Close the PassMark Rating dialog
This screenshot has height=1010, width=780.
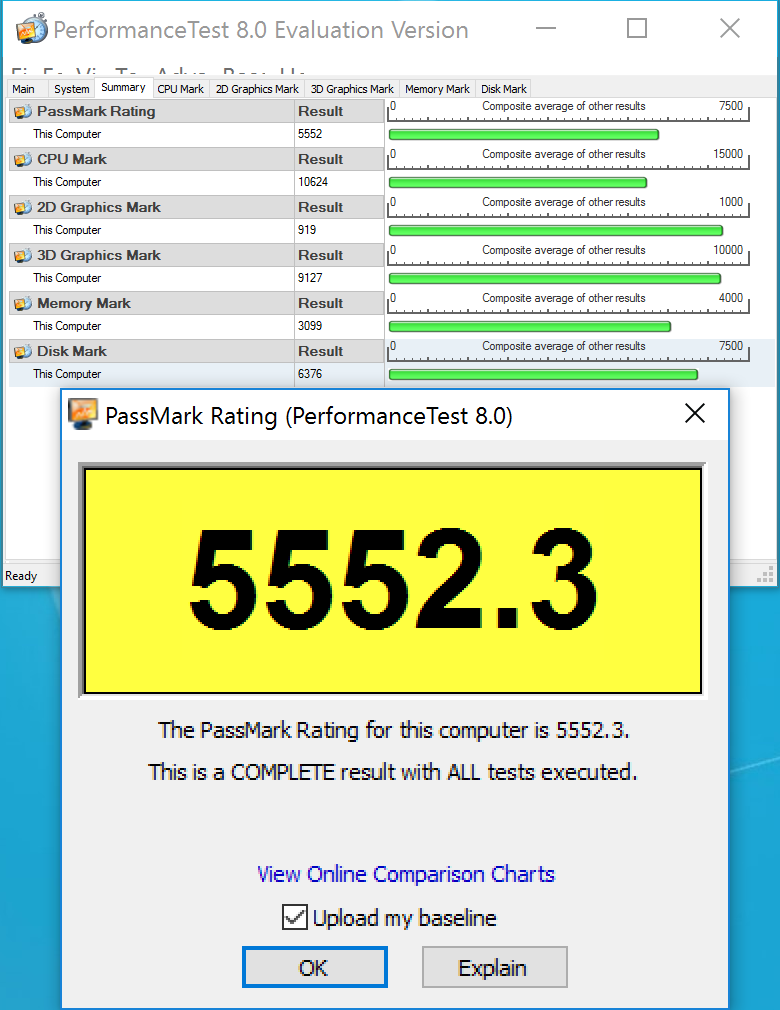tap(695, 414)
